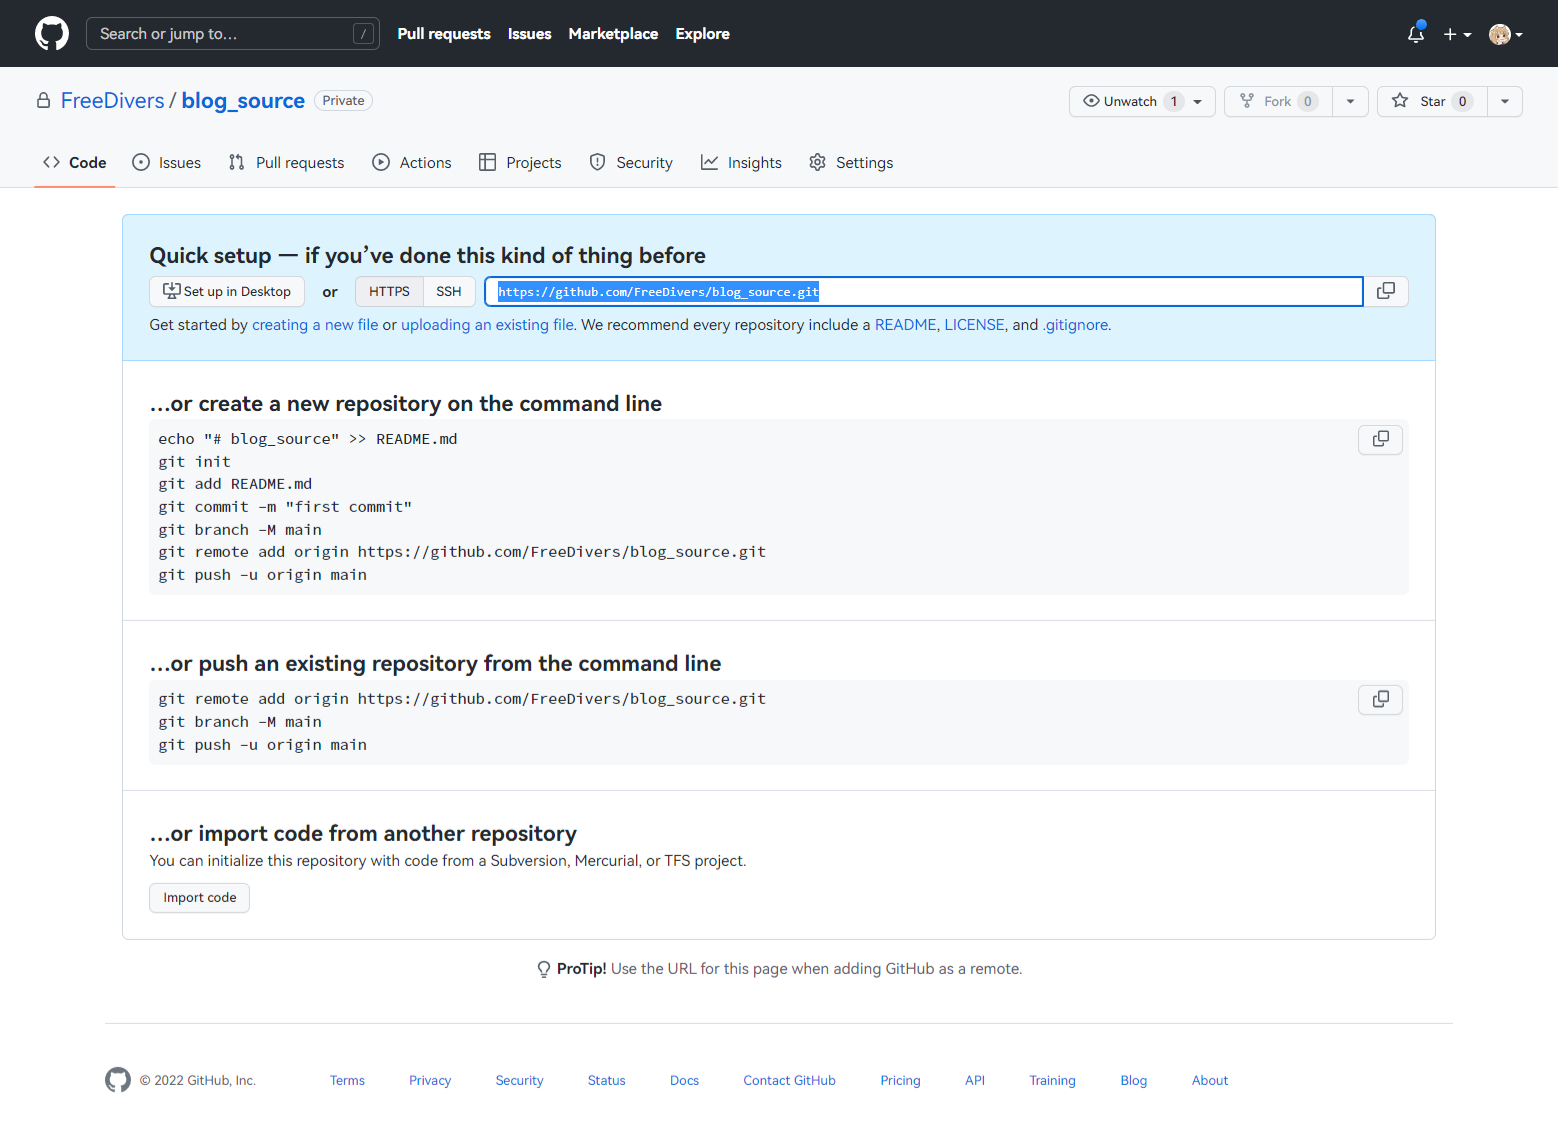
Task: Click the 'git init' command line
Action: 194,462
